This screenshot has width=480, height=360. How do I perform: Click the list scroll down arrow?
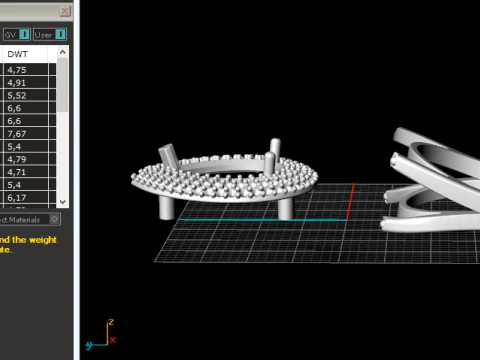click(63, 202)
